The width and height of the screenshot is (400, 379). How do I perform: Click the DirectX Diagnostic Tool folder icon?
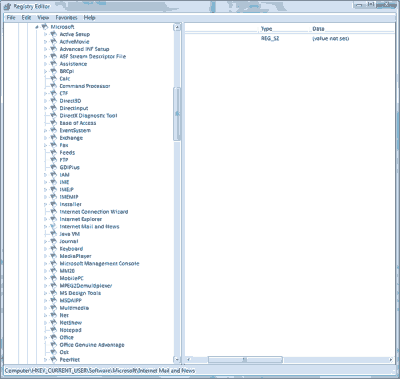[53, 116]
